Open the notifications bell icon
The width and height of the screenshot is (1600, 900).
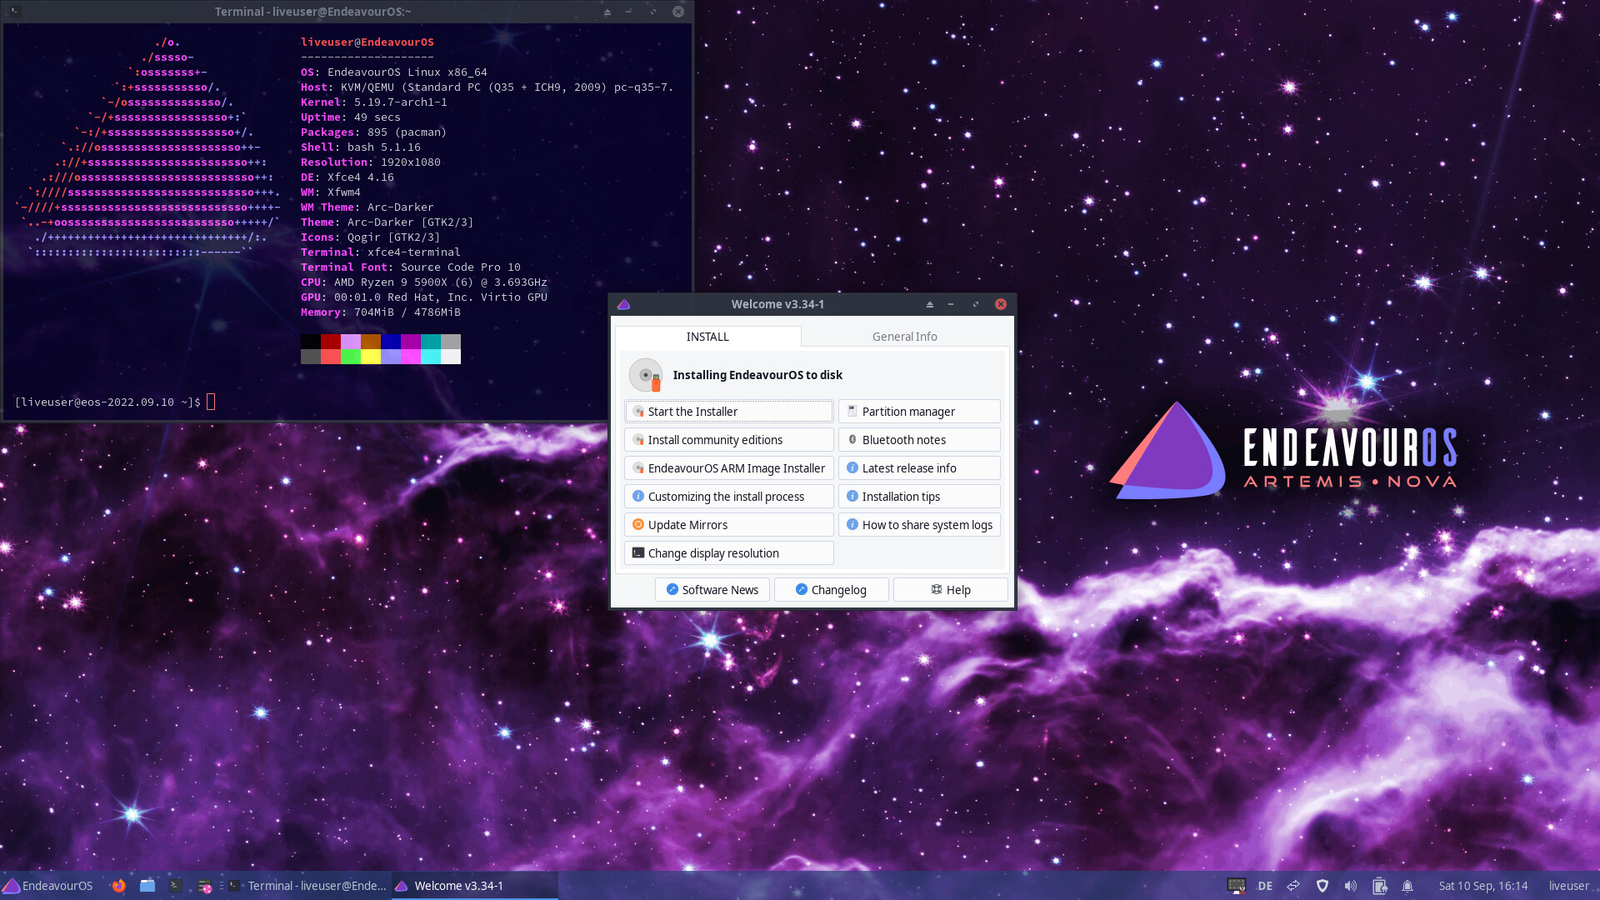[x=1408, y=886]
